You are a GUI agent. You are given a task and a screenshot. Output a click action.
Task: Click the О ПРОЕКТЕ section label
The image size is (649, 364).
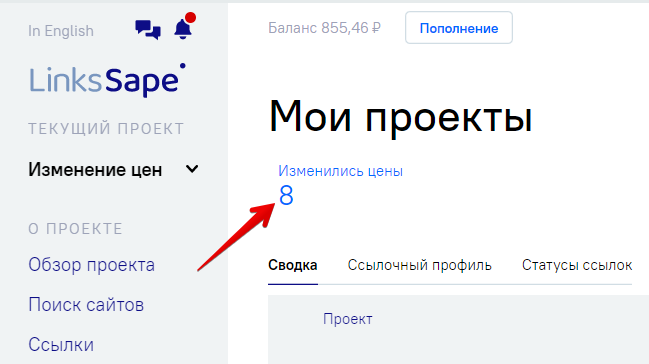pyautogui.click(x=75, y=229)
